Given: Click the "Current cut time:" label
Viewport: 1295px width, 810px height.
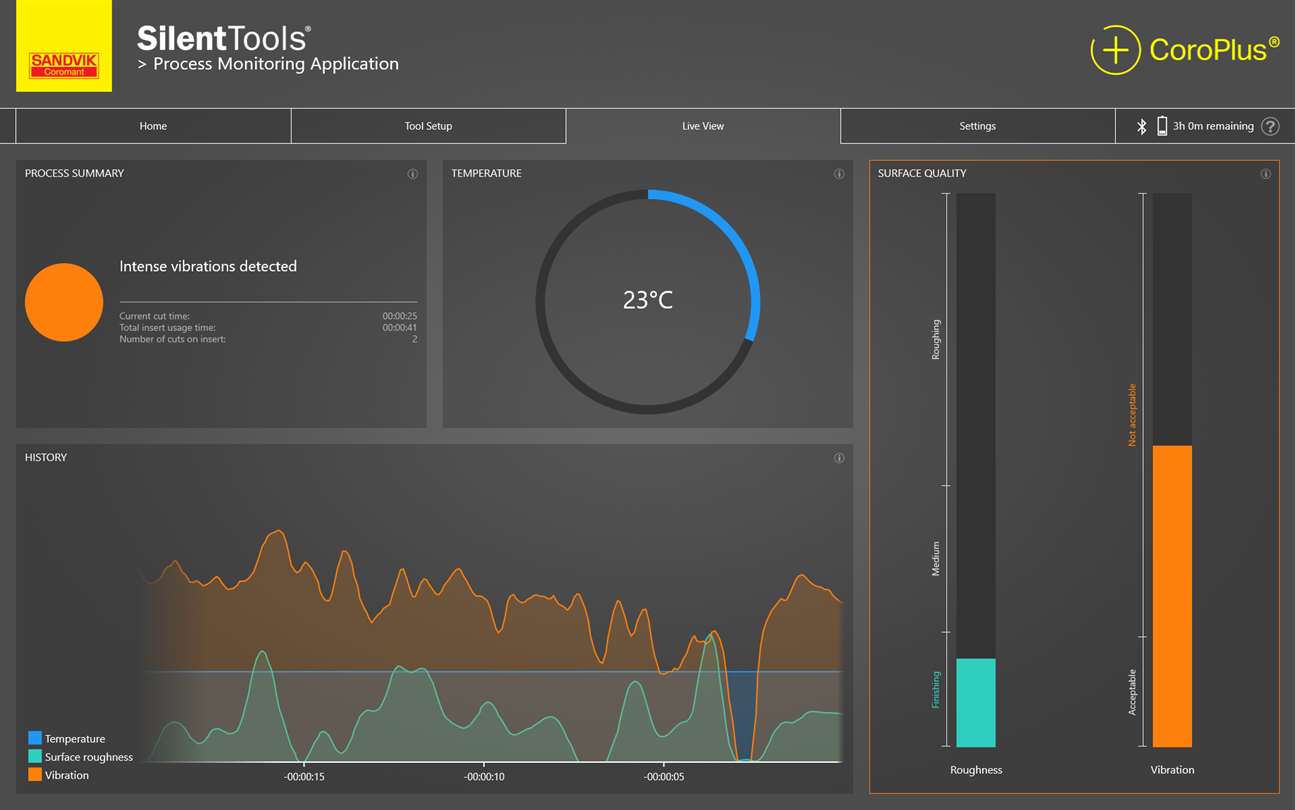Looking at the screenshot, I should (x=154, y=316).
